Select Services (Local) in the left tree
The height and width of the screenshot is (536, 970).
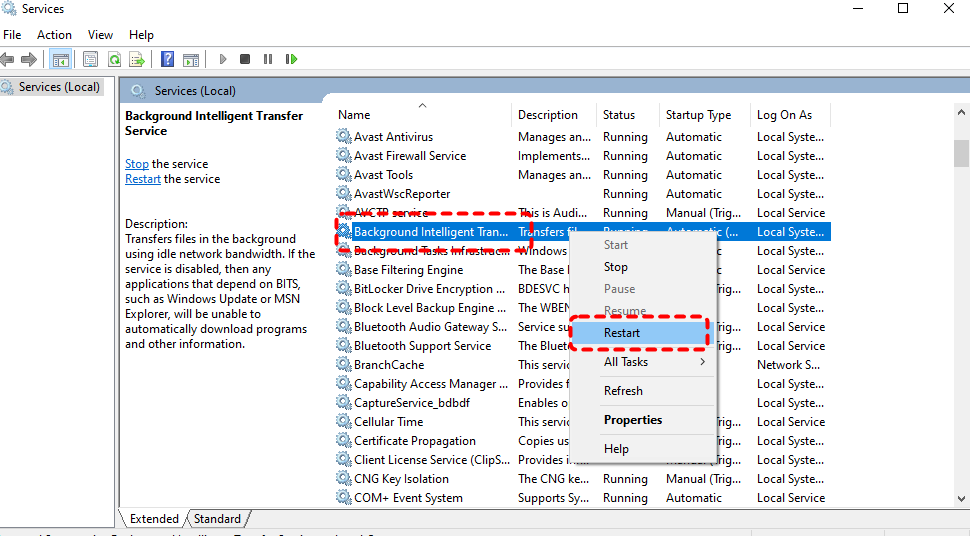(x=59, y=87)
